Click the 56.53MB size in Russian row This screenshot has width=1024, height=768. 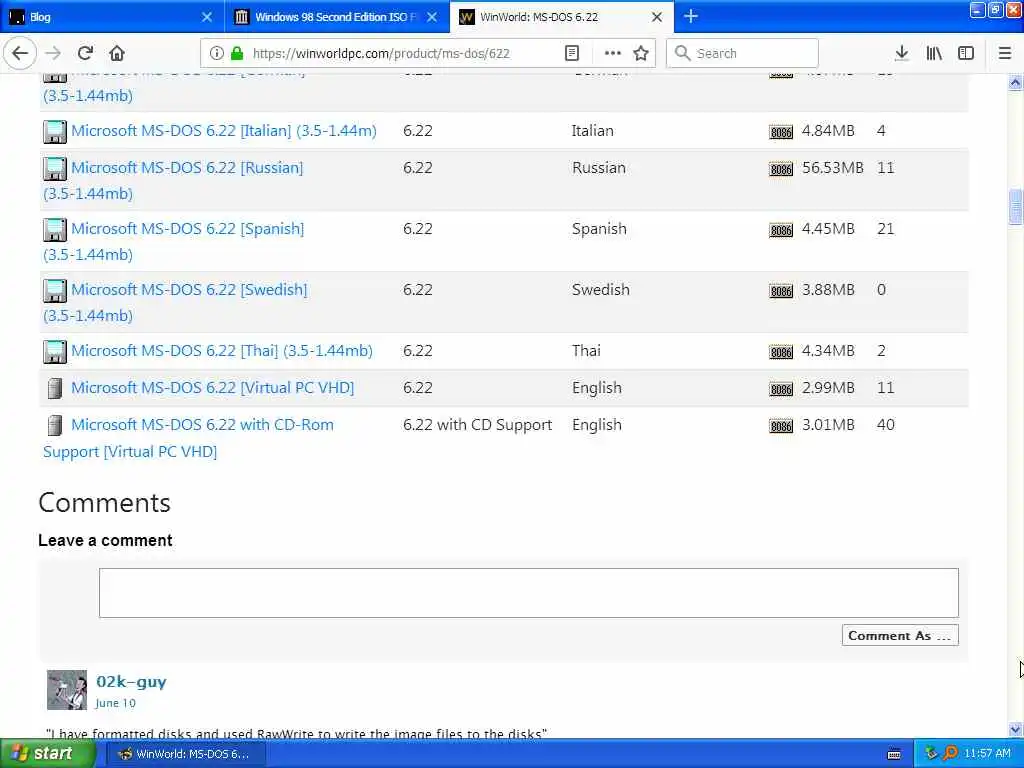pyautogui.click(x=833, y=168)
